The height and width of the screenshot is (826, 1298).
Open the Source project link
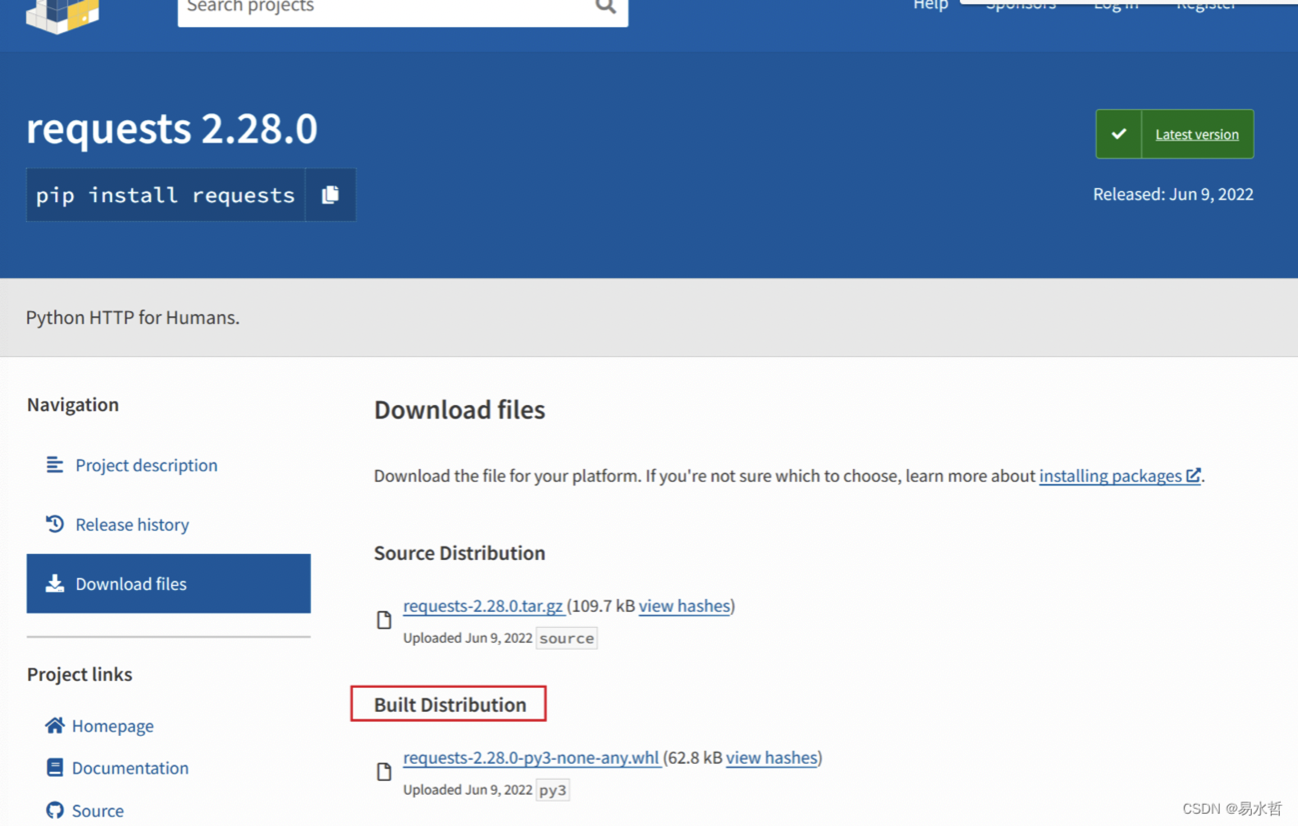[97, 810]
